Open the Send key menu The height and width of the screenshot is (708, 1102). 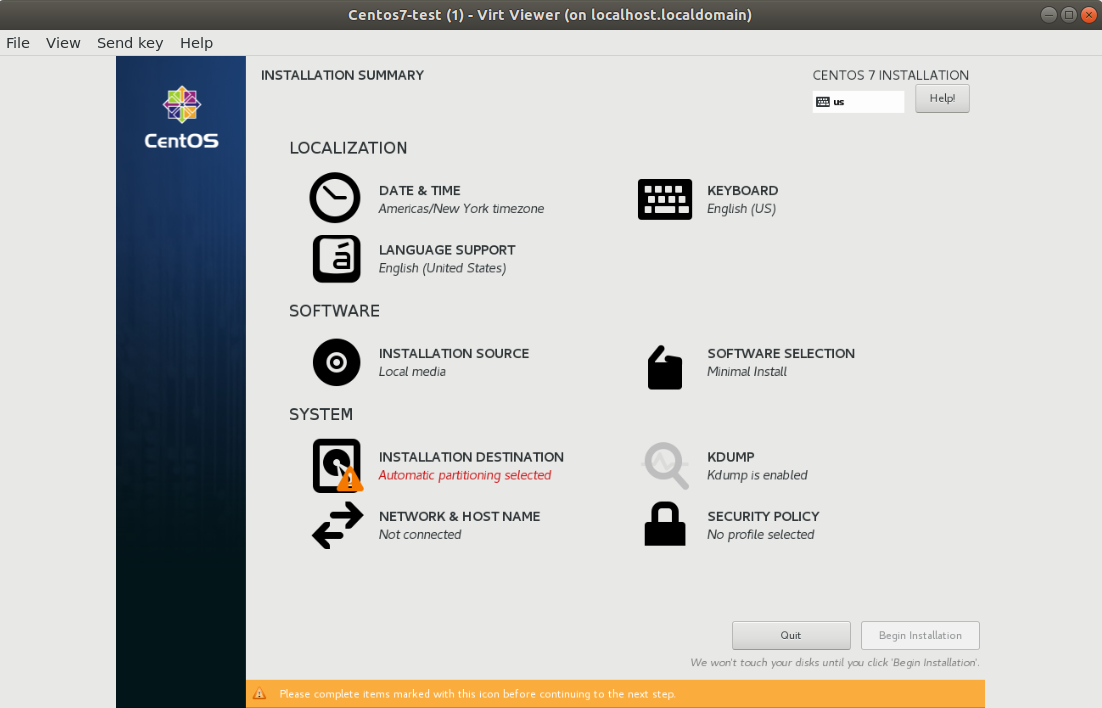pos(130,43)
